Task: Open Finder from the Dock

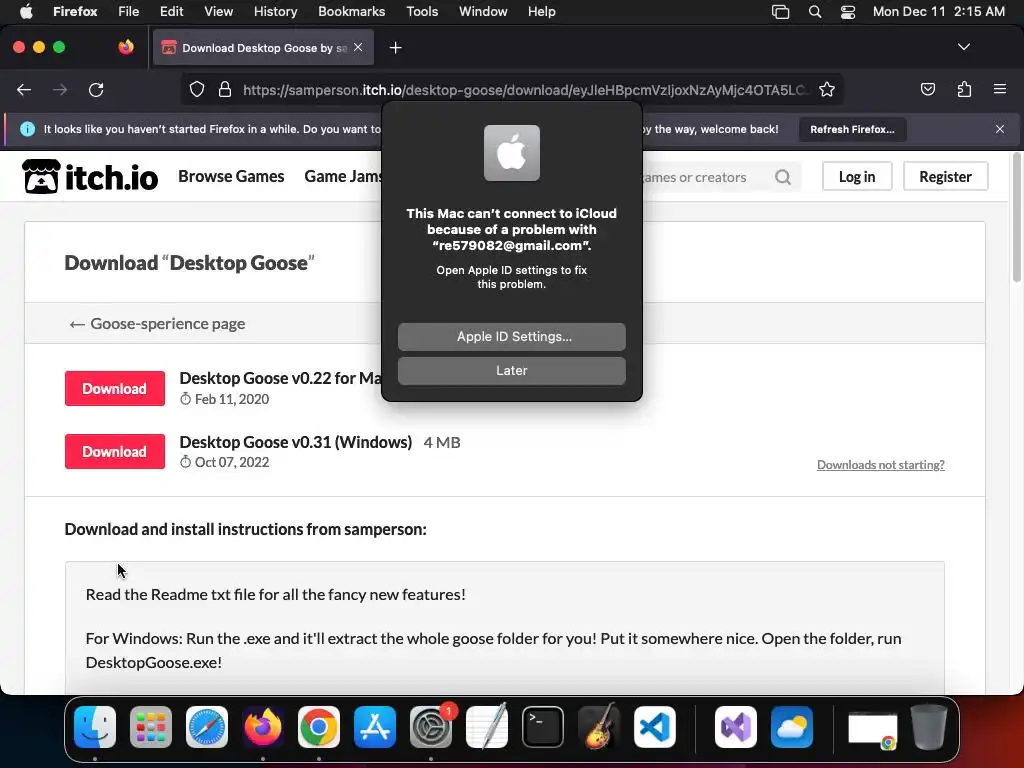Action: pos(95,727)
